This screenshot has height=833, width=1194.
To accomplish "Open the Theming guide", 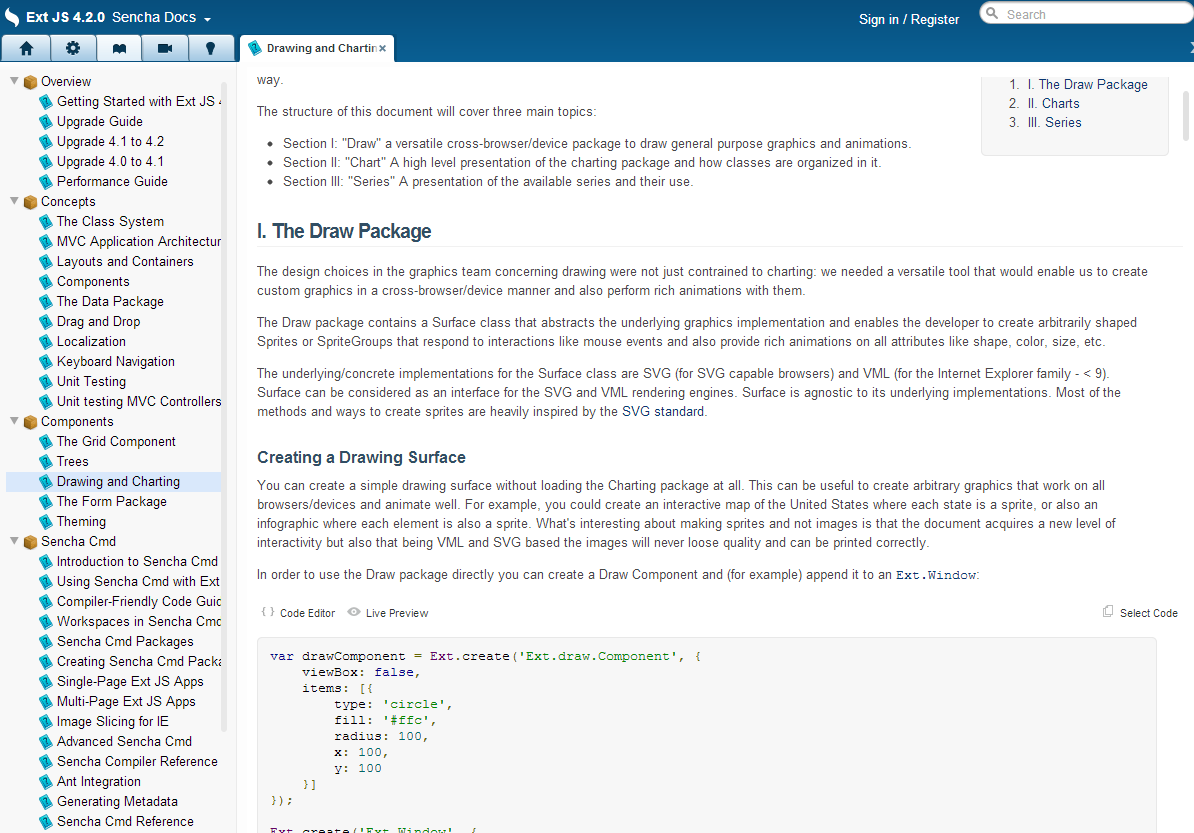I will tap(83, 521).
